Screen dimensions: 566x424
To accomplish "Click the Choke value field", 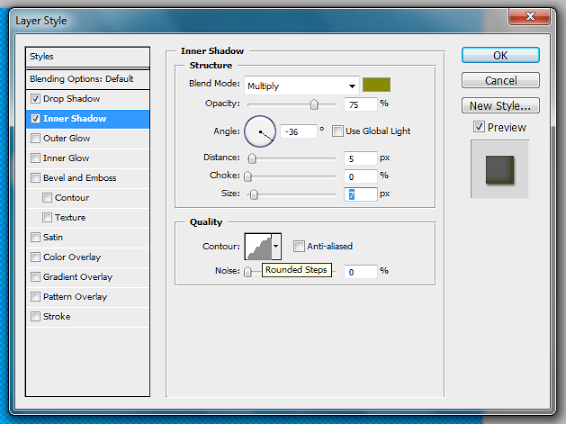I will pos(361,176).
